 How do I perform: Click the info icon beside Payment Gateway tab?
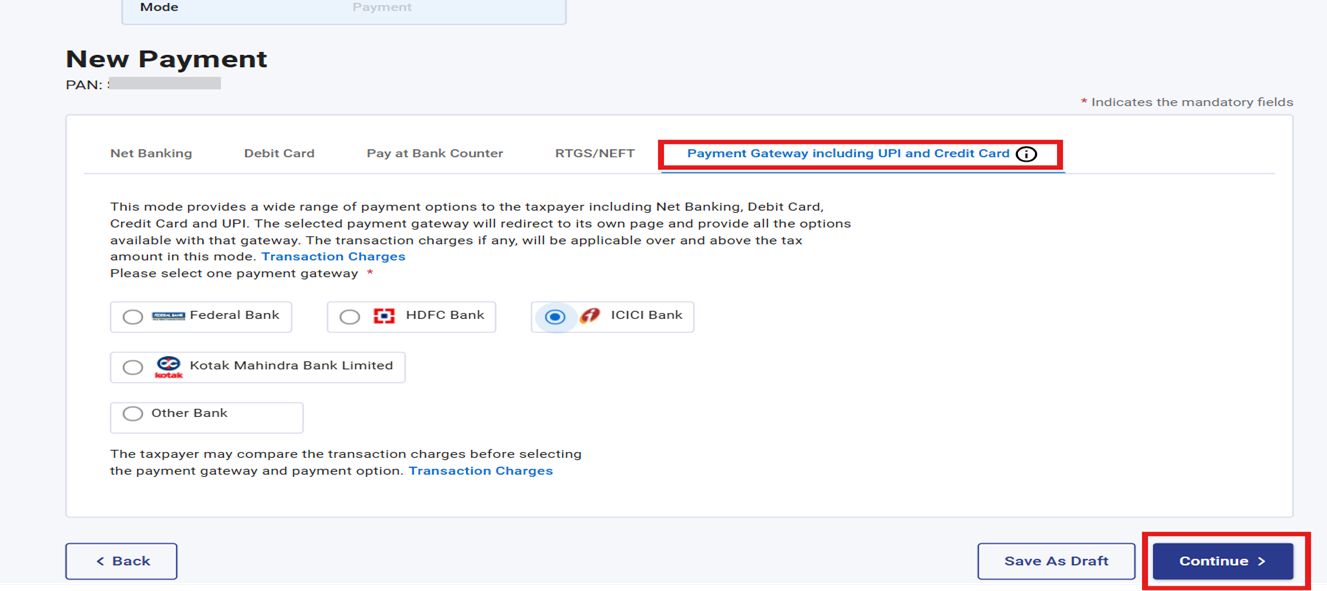[x=1026, y=154]
